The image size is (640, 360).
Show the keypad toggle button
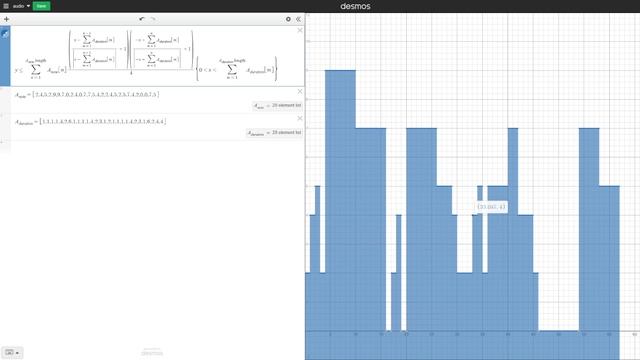12,353
